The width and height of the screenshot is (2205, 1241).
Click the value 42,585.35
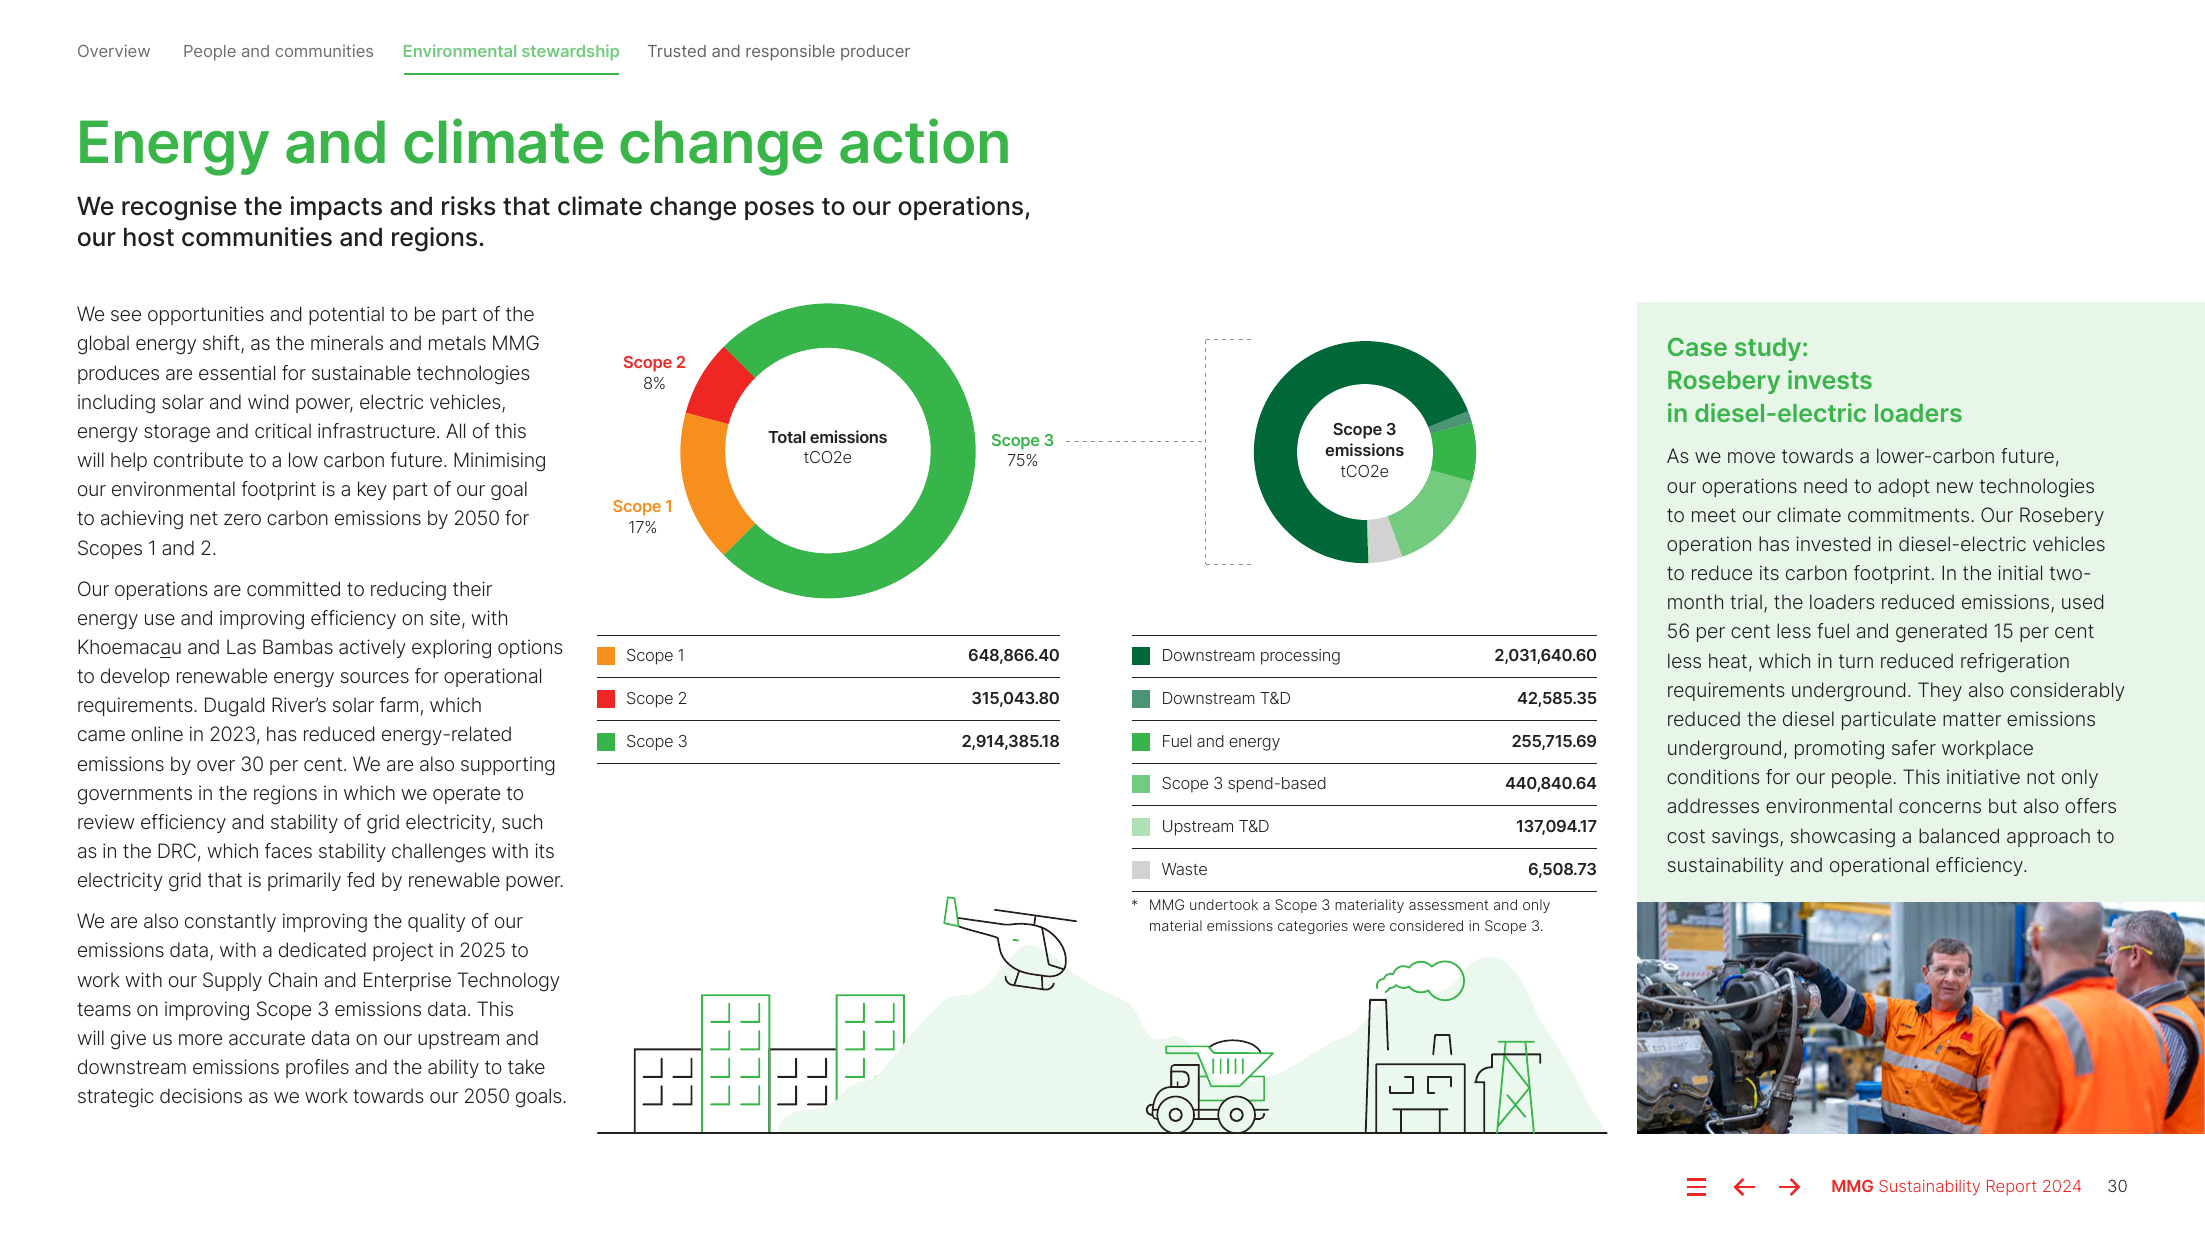click(1557, 699)
